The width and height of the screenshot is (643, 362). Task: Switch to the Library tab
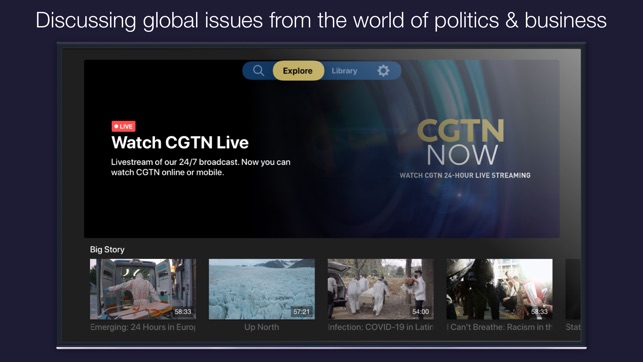(x=344, y=71)
